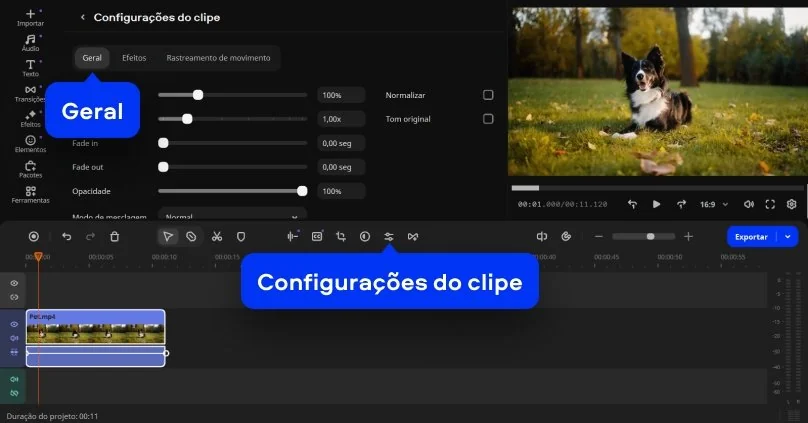This screenshot has width=808, height=423.
Task: Toggle the link icon on the top overlay track
Action: click(14, 297)
